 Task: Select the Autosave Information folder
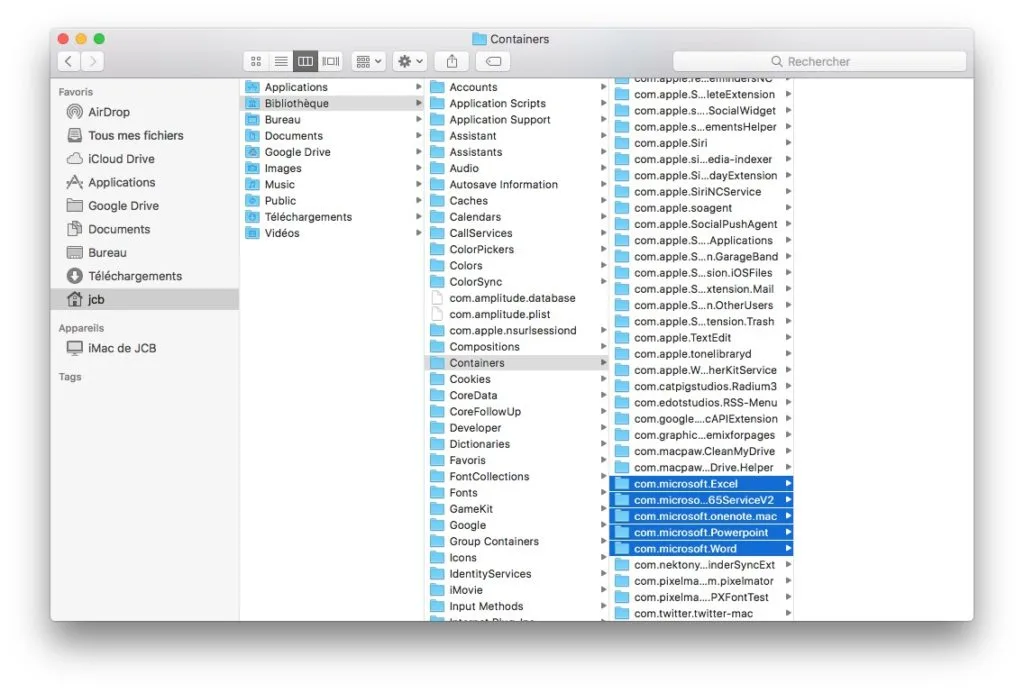tap(517, 185)
